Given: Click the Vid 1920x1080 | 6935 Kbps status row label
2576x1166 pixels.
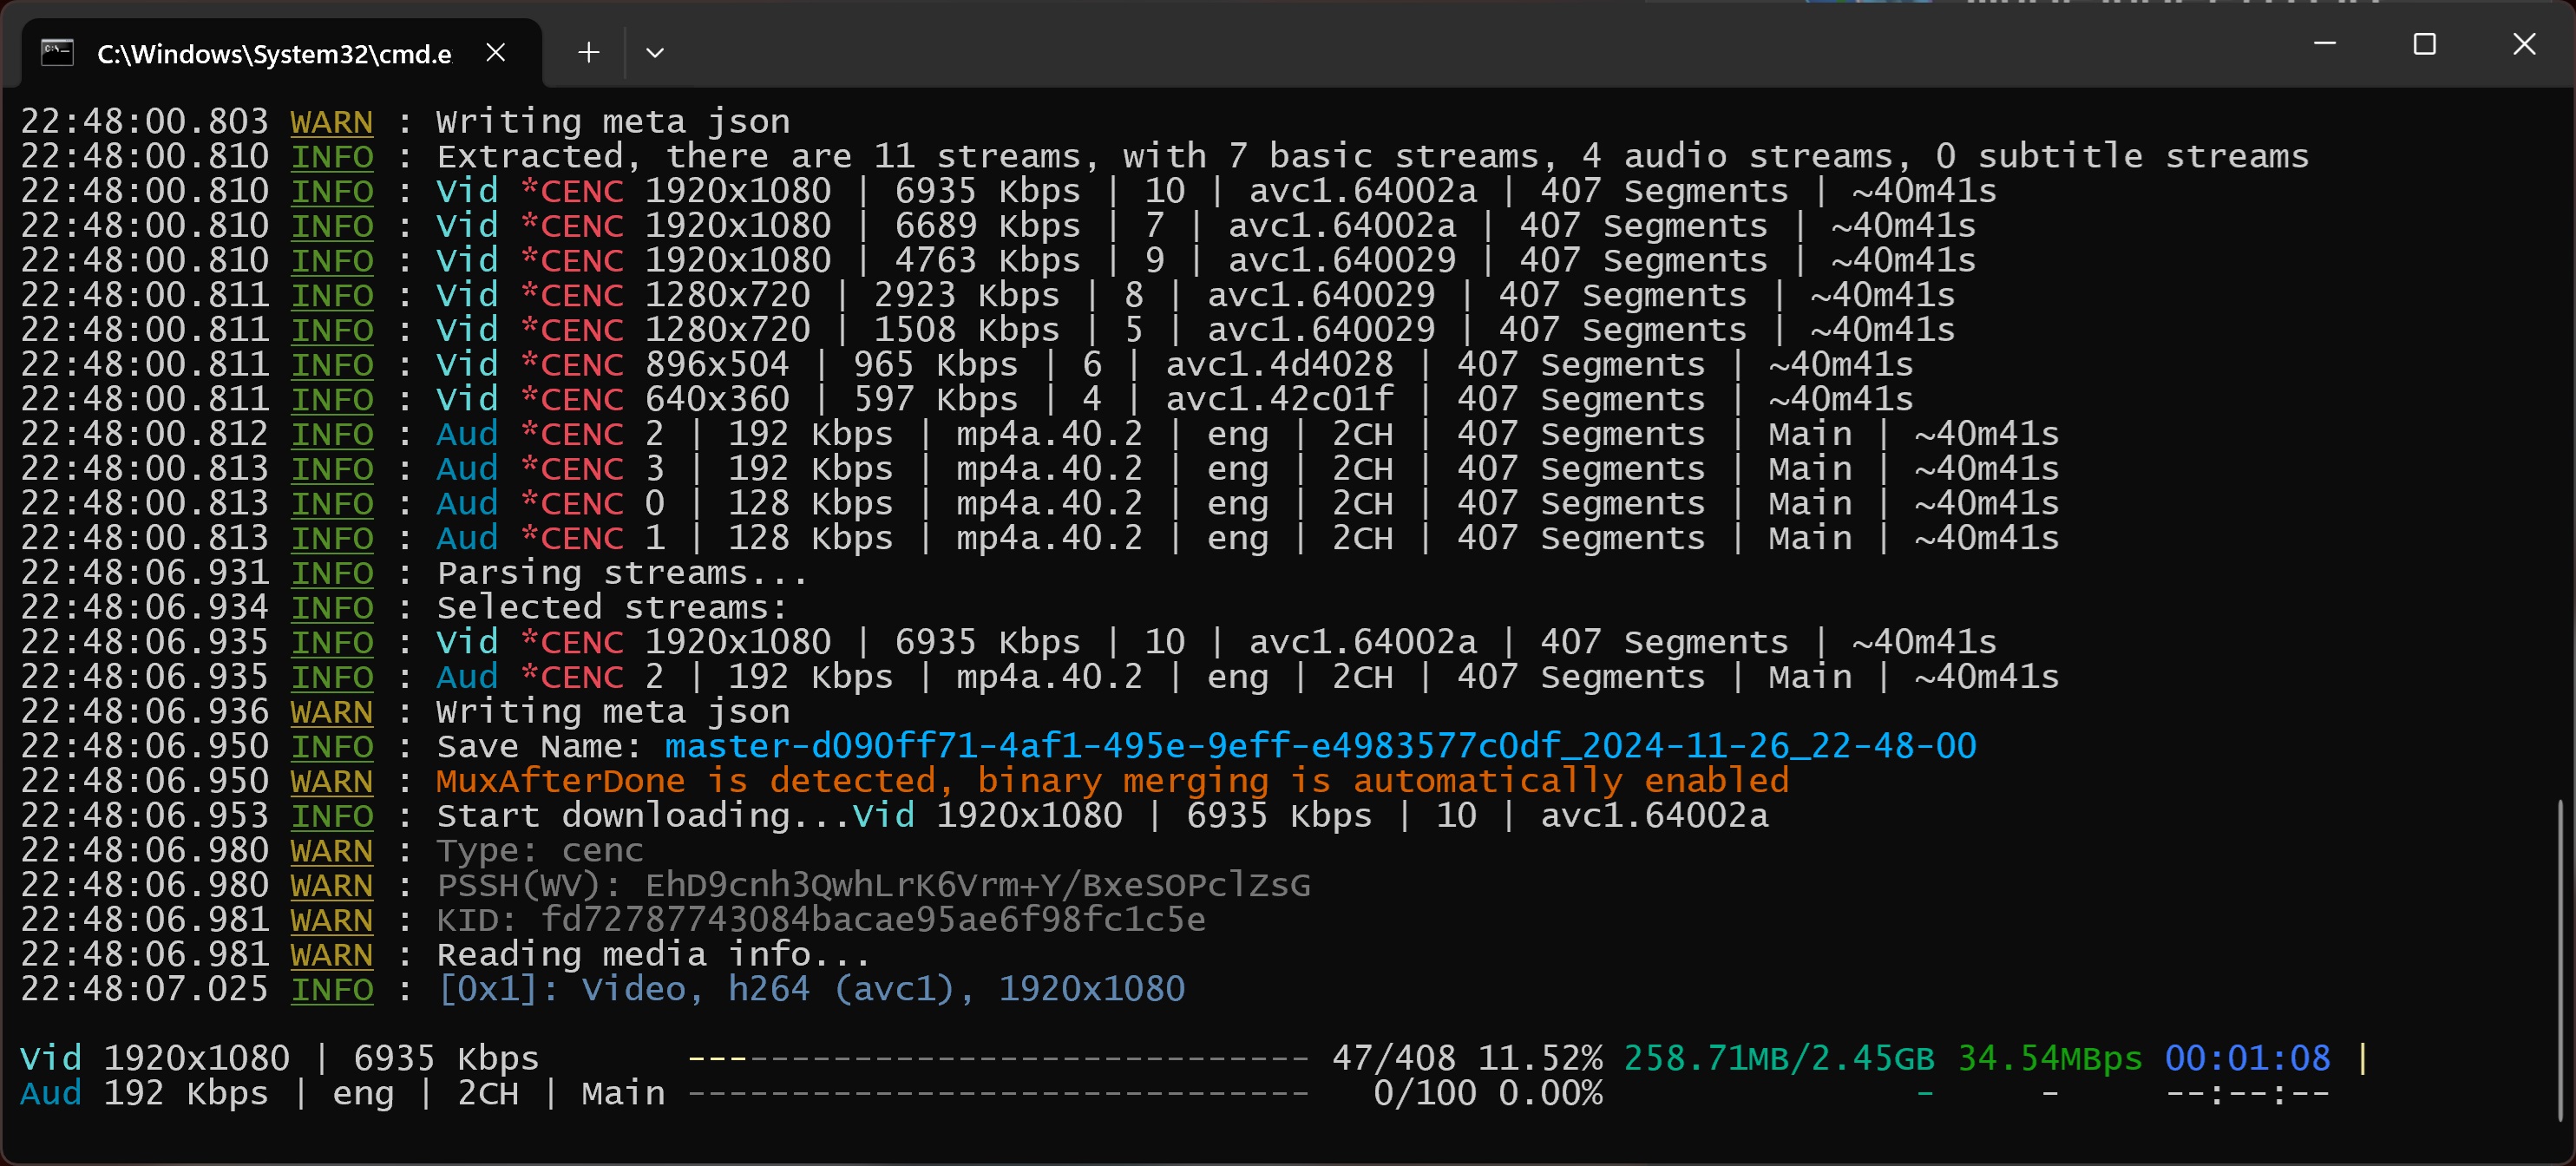Looking at the screenshot, I should tap(280, 1058).
